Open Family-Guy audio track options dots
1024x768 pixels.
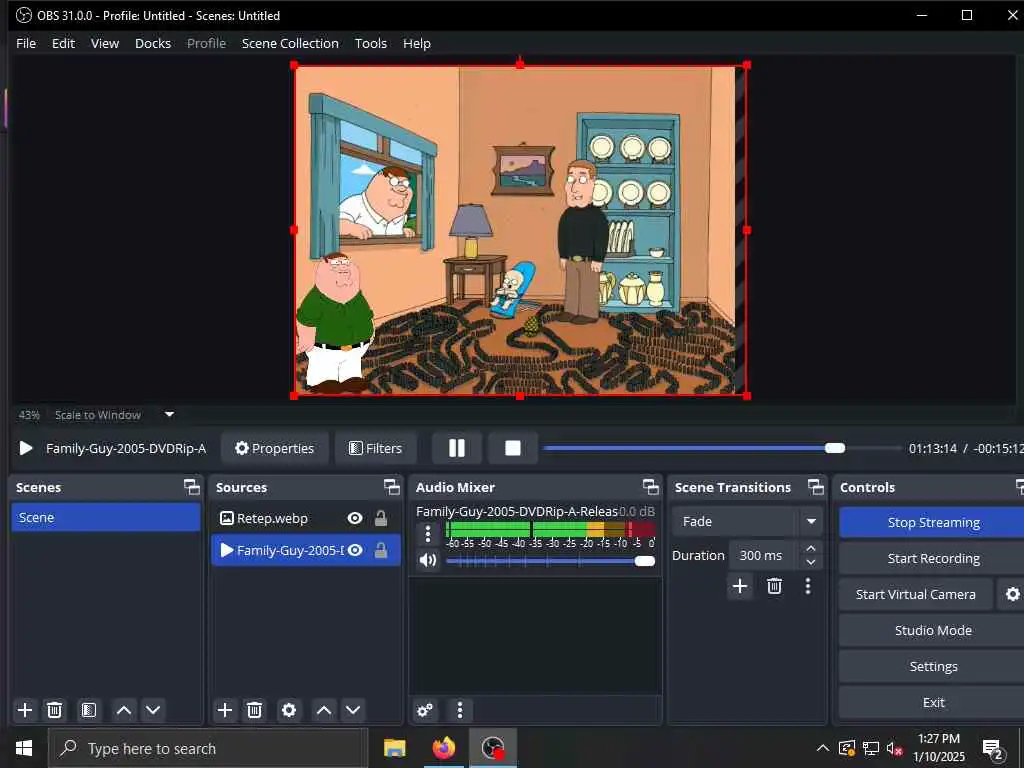tap(428, 534)
